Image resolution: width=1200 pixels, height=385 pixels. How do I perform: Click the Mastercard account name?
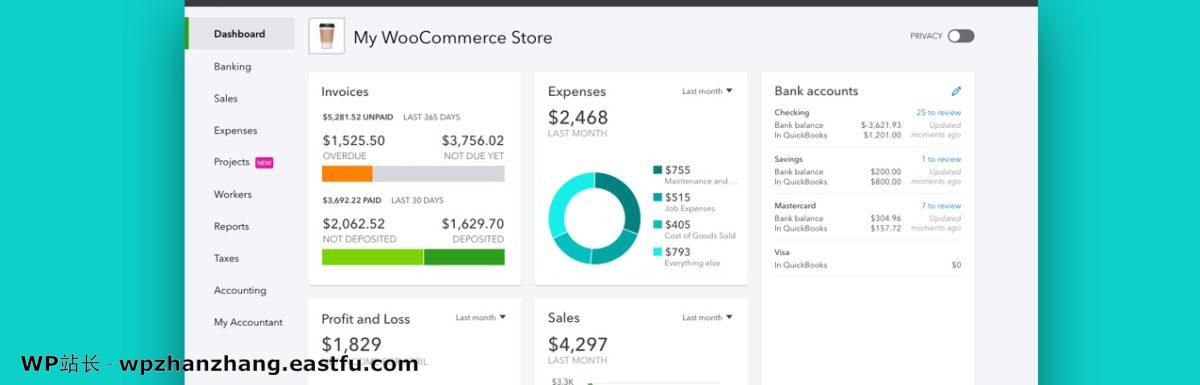(795, 206)
